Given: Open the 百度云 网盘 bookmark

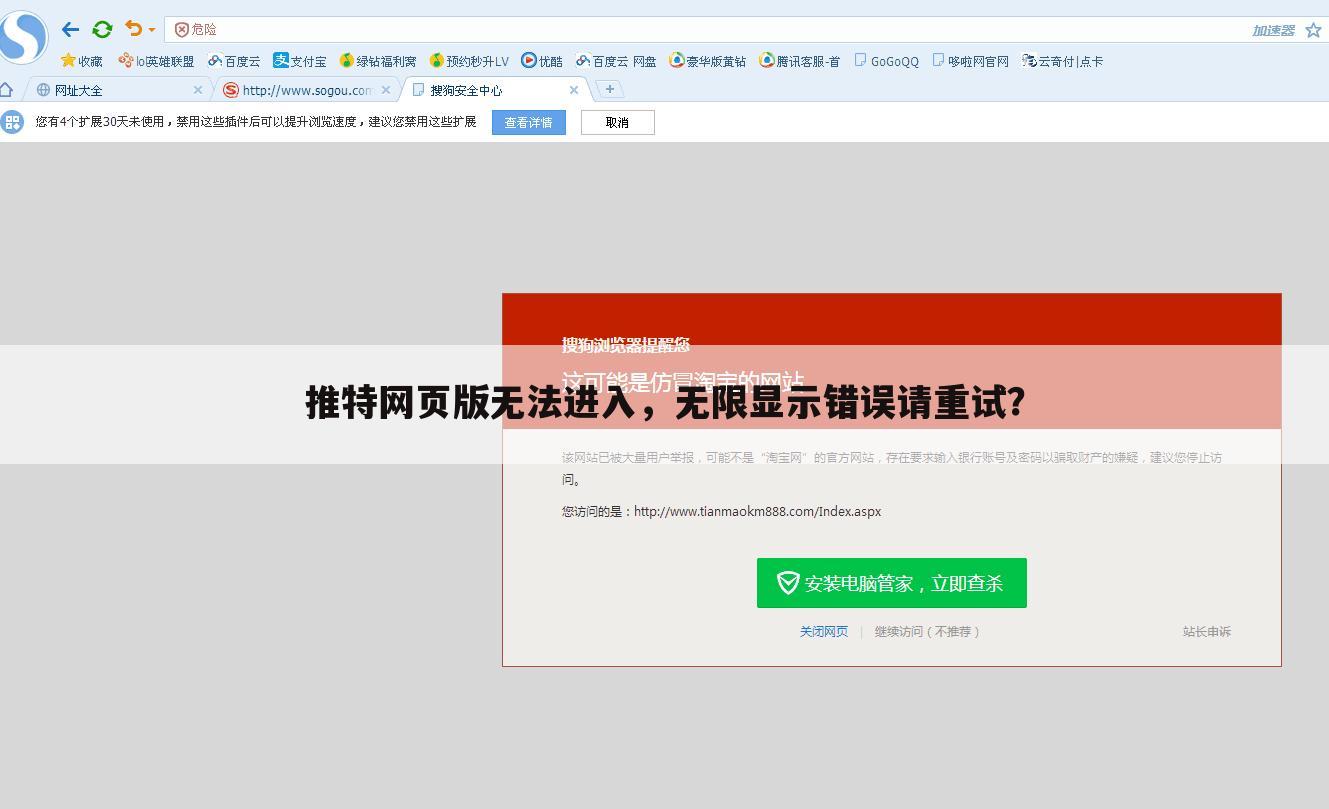Looking at the screenshot, I should click(x=616, y=61).
